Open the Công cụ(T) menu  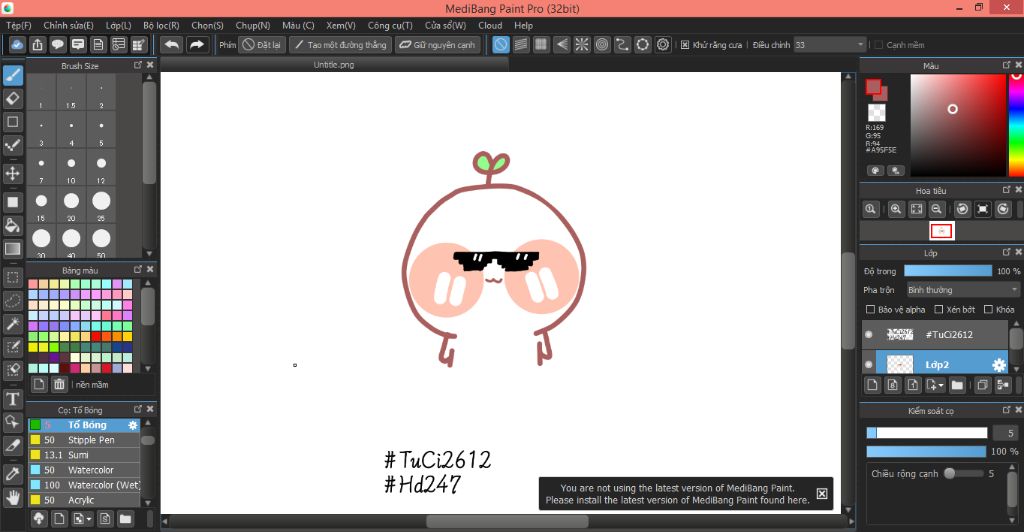(390, 25)
